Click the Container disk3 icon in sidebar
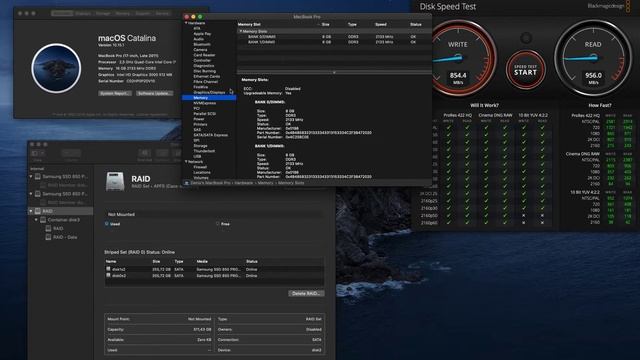Image resolution: width=640 pixels, height=360 pixels. (x=43, y=220)
